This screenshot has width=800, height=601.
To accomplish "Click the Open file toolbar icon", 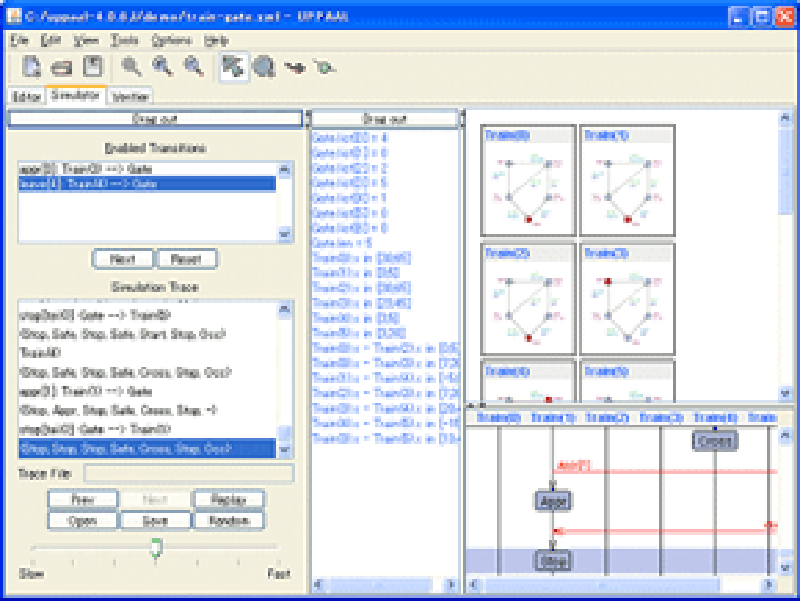I will pyautogui.click(x=62, y=67).
